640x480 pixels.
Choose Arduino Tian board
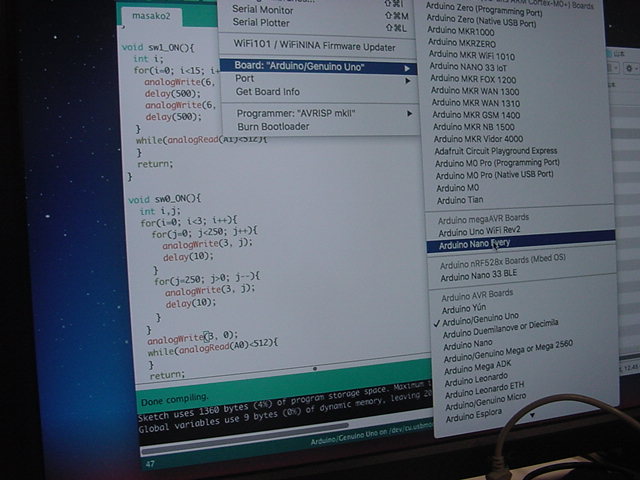(x=460, y=200)
